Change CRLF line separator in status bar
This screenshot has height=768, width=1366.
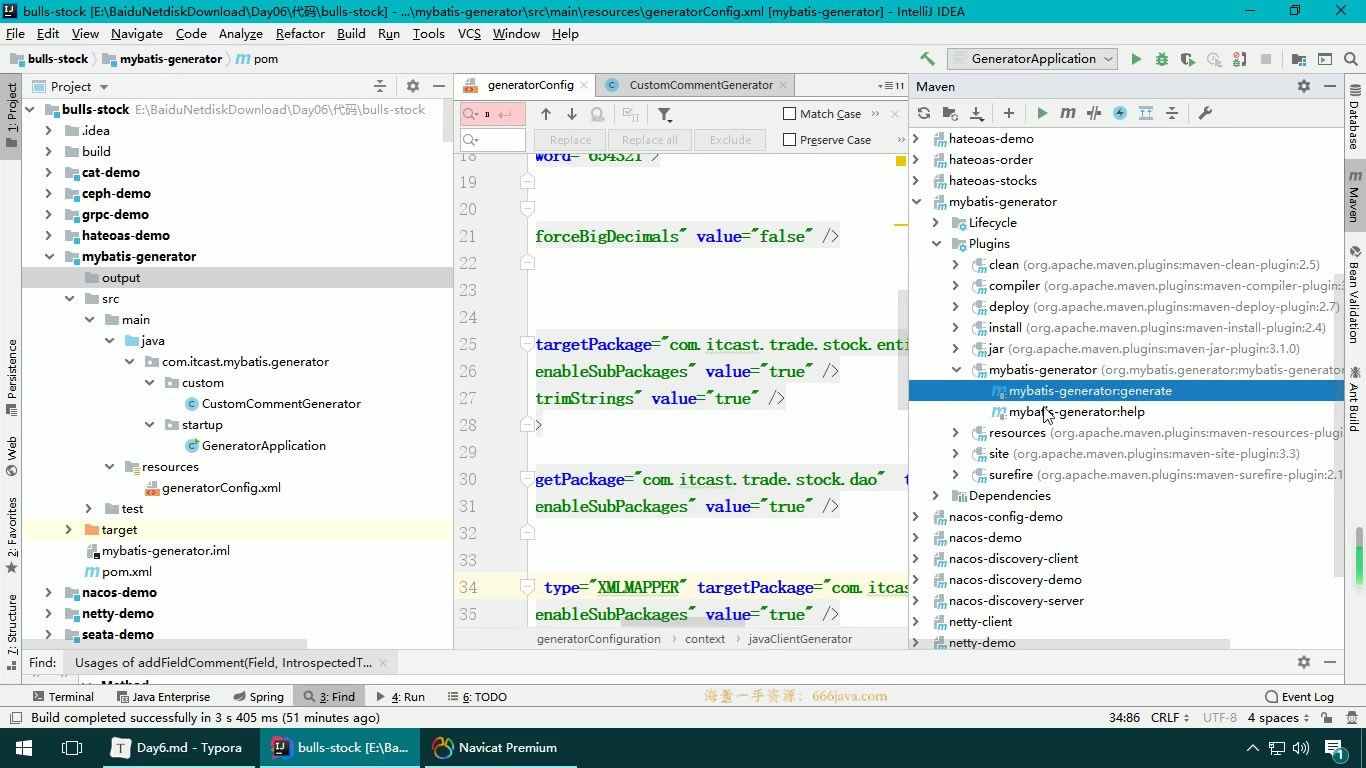1170,718
